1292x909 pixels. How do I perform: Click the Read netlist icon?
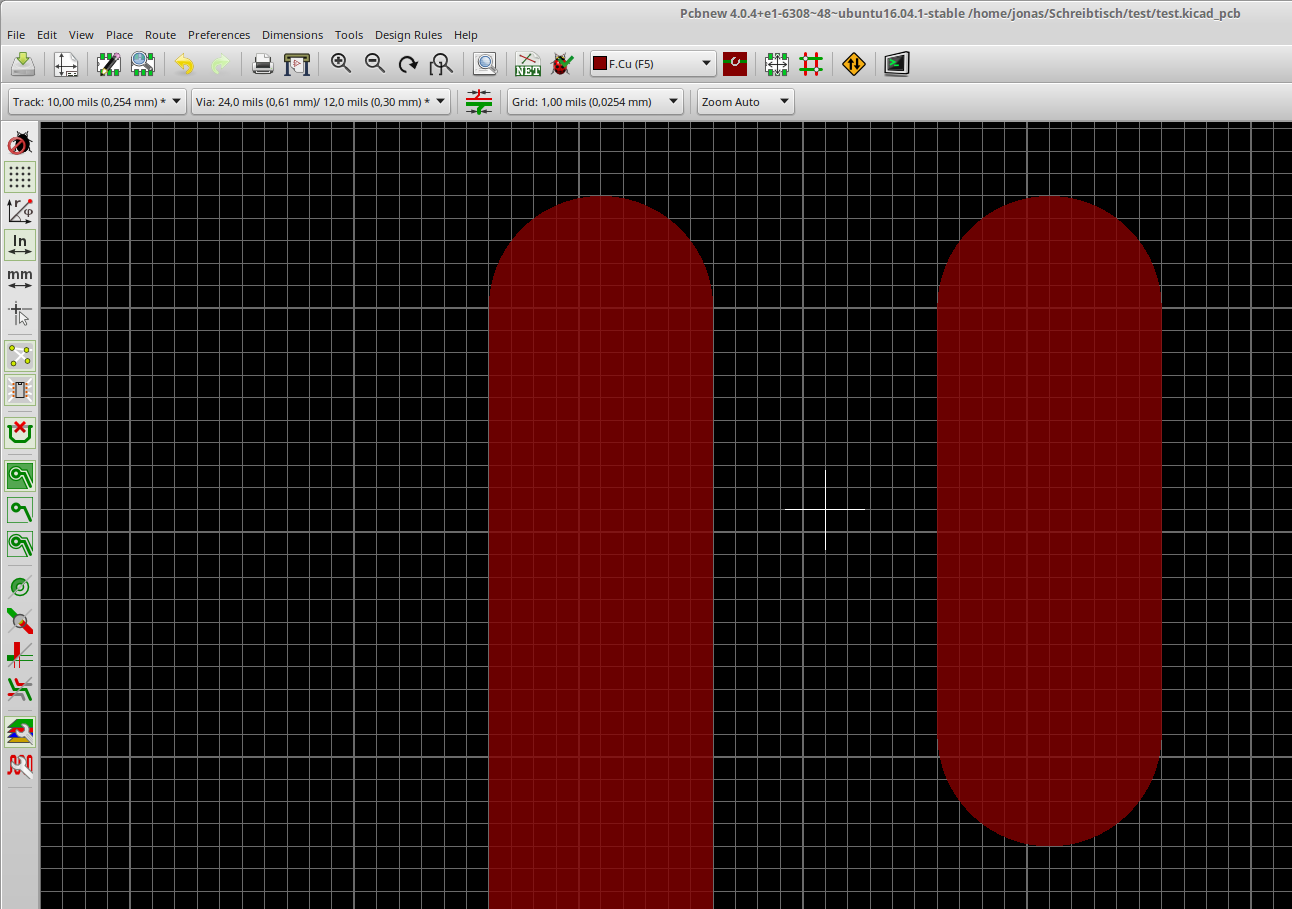(527, 65)
